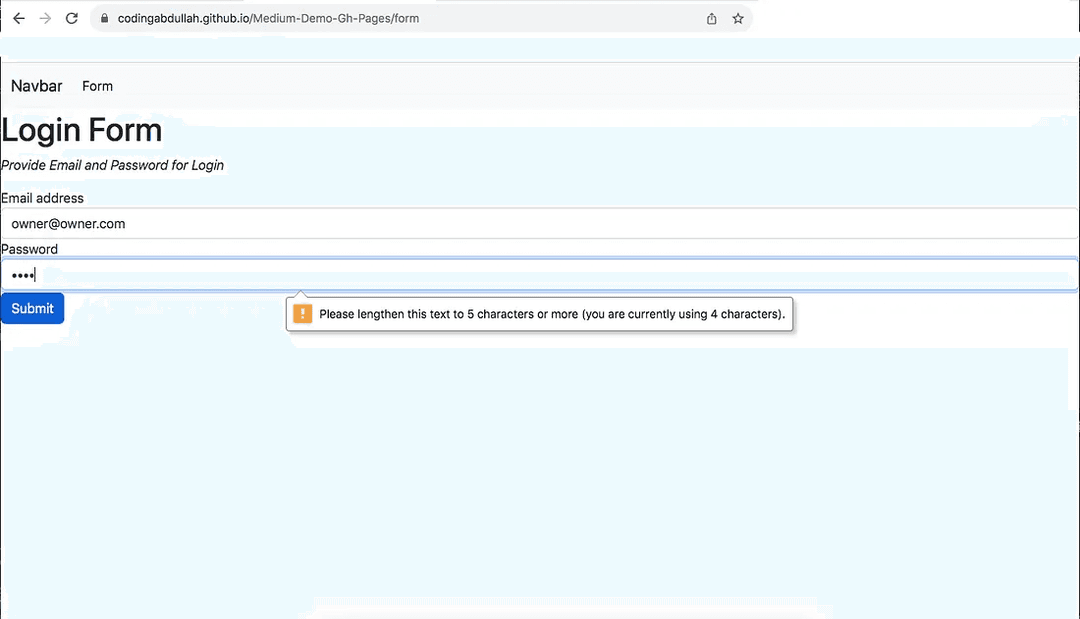
Task: Click the Email address label
Action: [42, 198]
